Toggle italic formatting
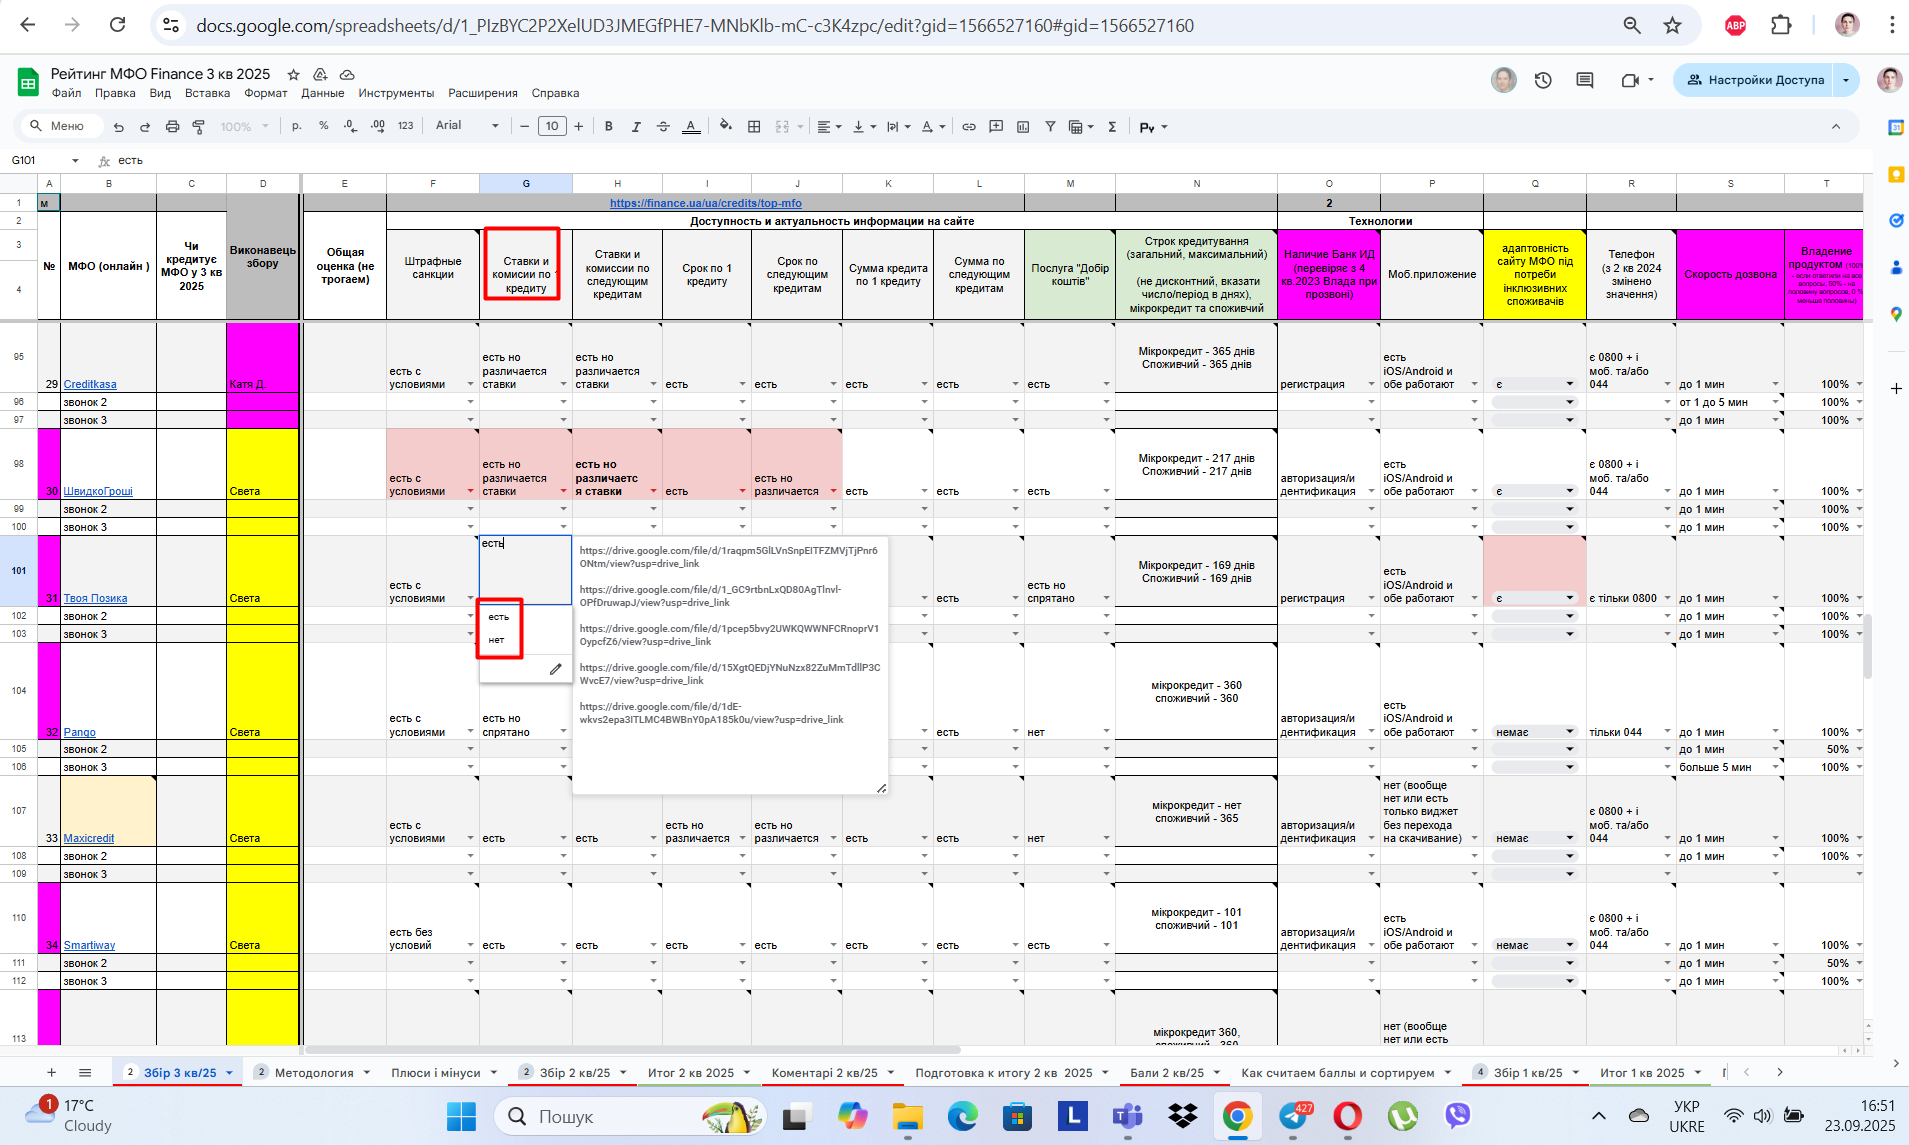This screenshot has width=1909, height=1145. coord(635,127)
